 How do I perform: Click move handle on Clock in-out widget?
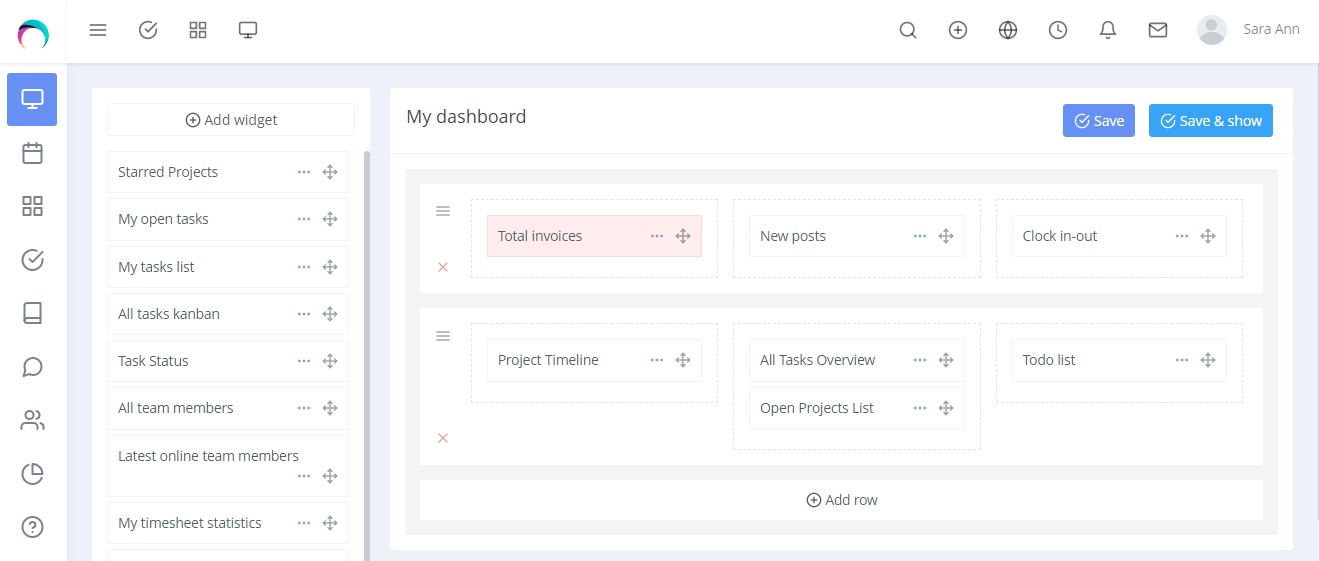pyautogui.click(x=1208, y=236)
